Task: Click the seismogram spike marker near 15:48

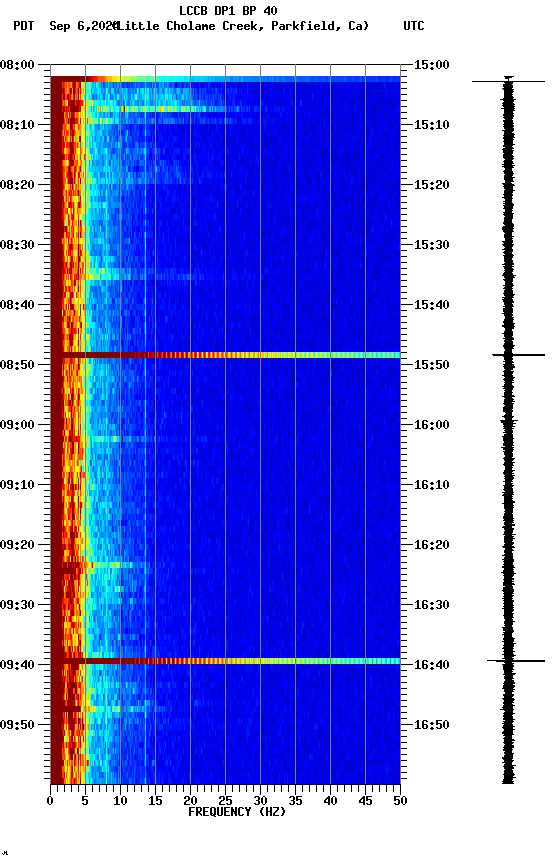Action: coord(518,355)
